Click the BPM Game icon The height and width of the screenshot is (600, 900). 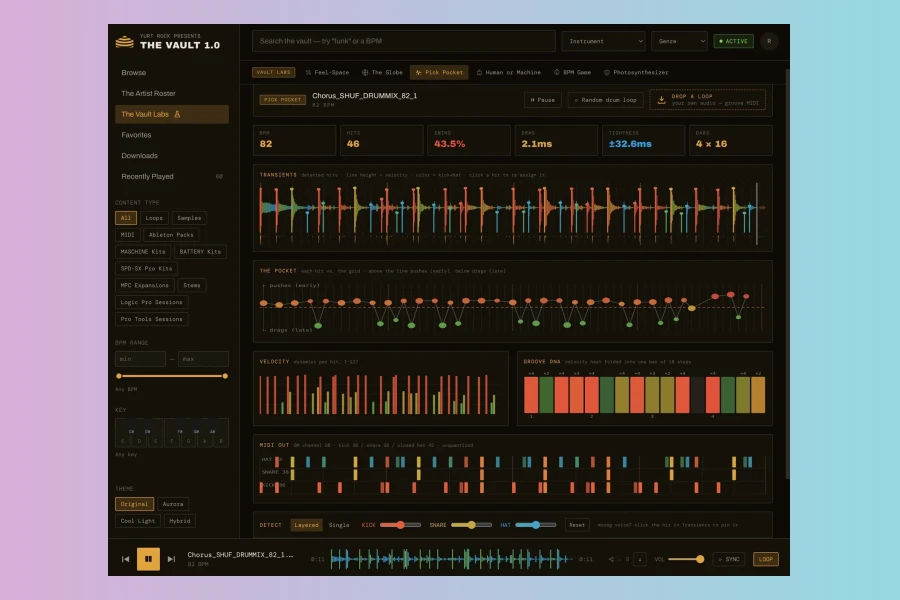[557, 73]
